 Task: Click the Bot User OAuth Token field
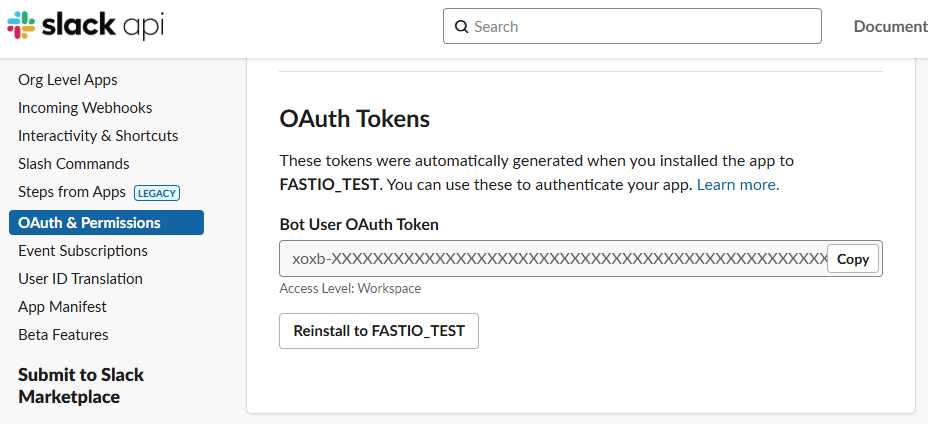coord(581,258)
